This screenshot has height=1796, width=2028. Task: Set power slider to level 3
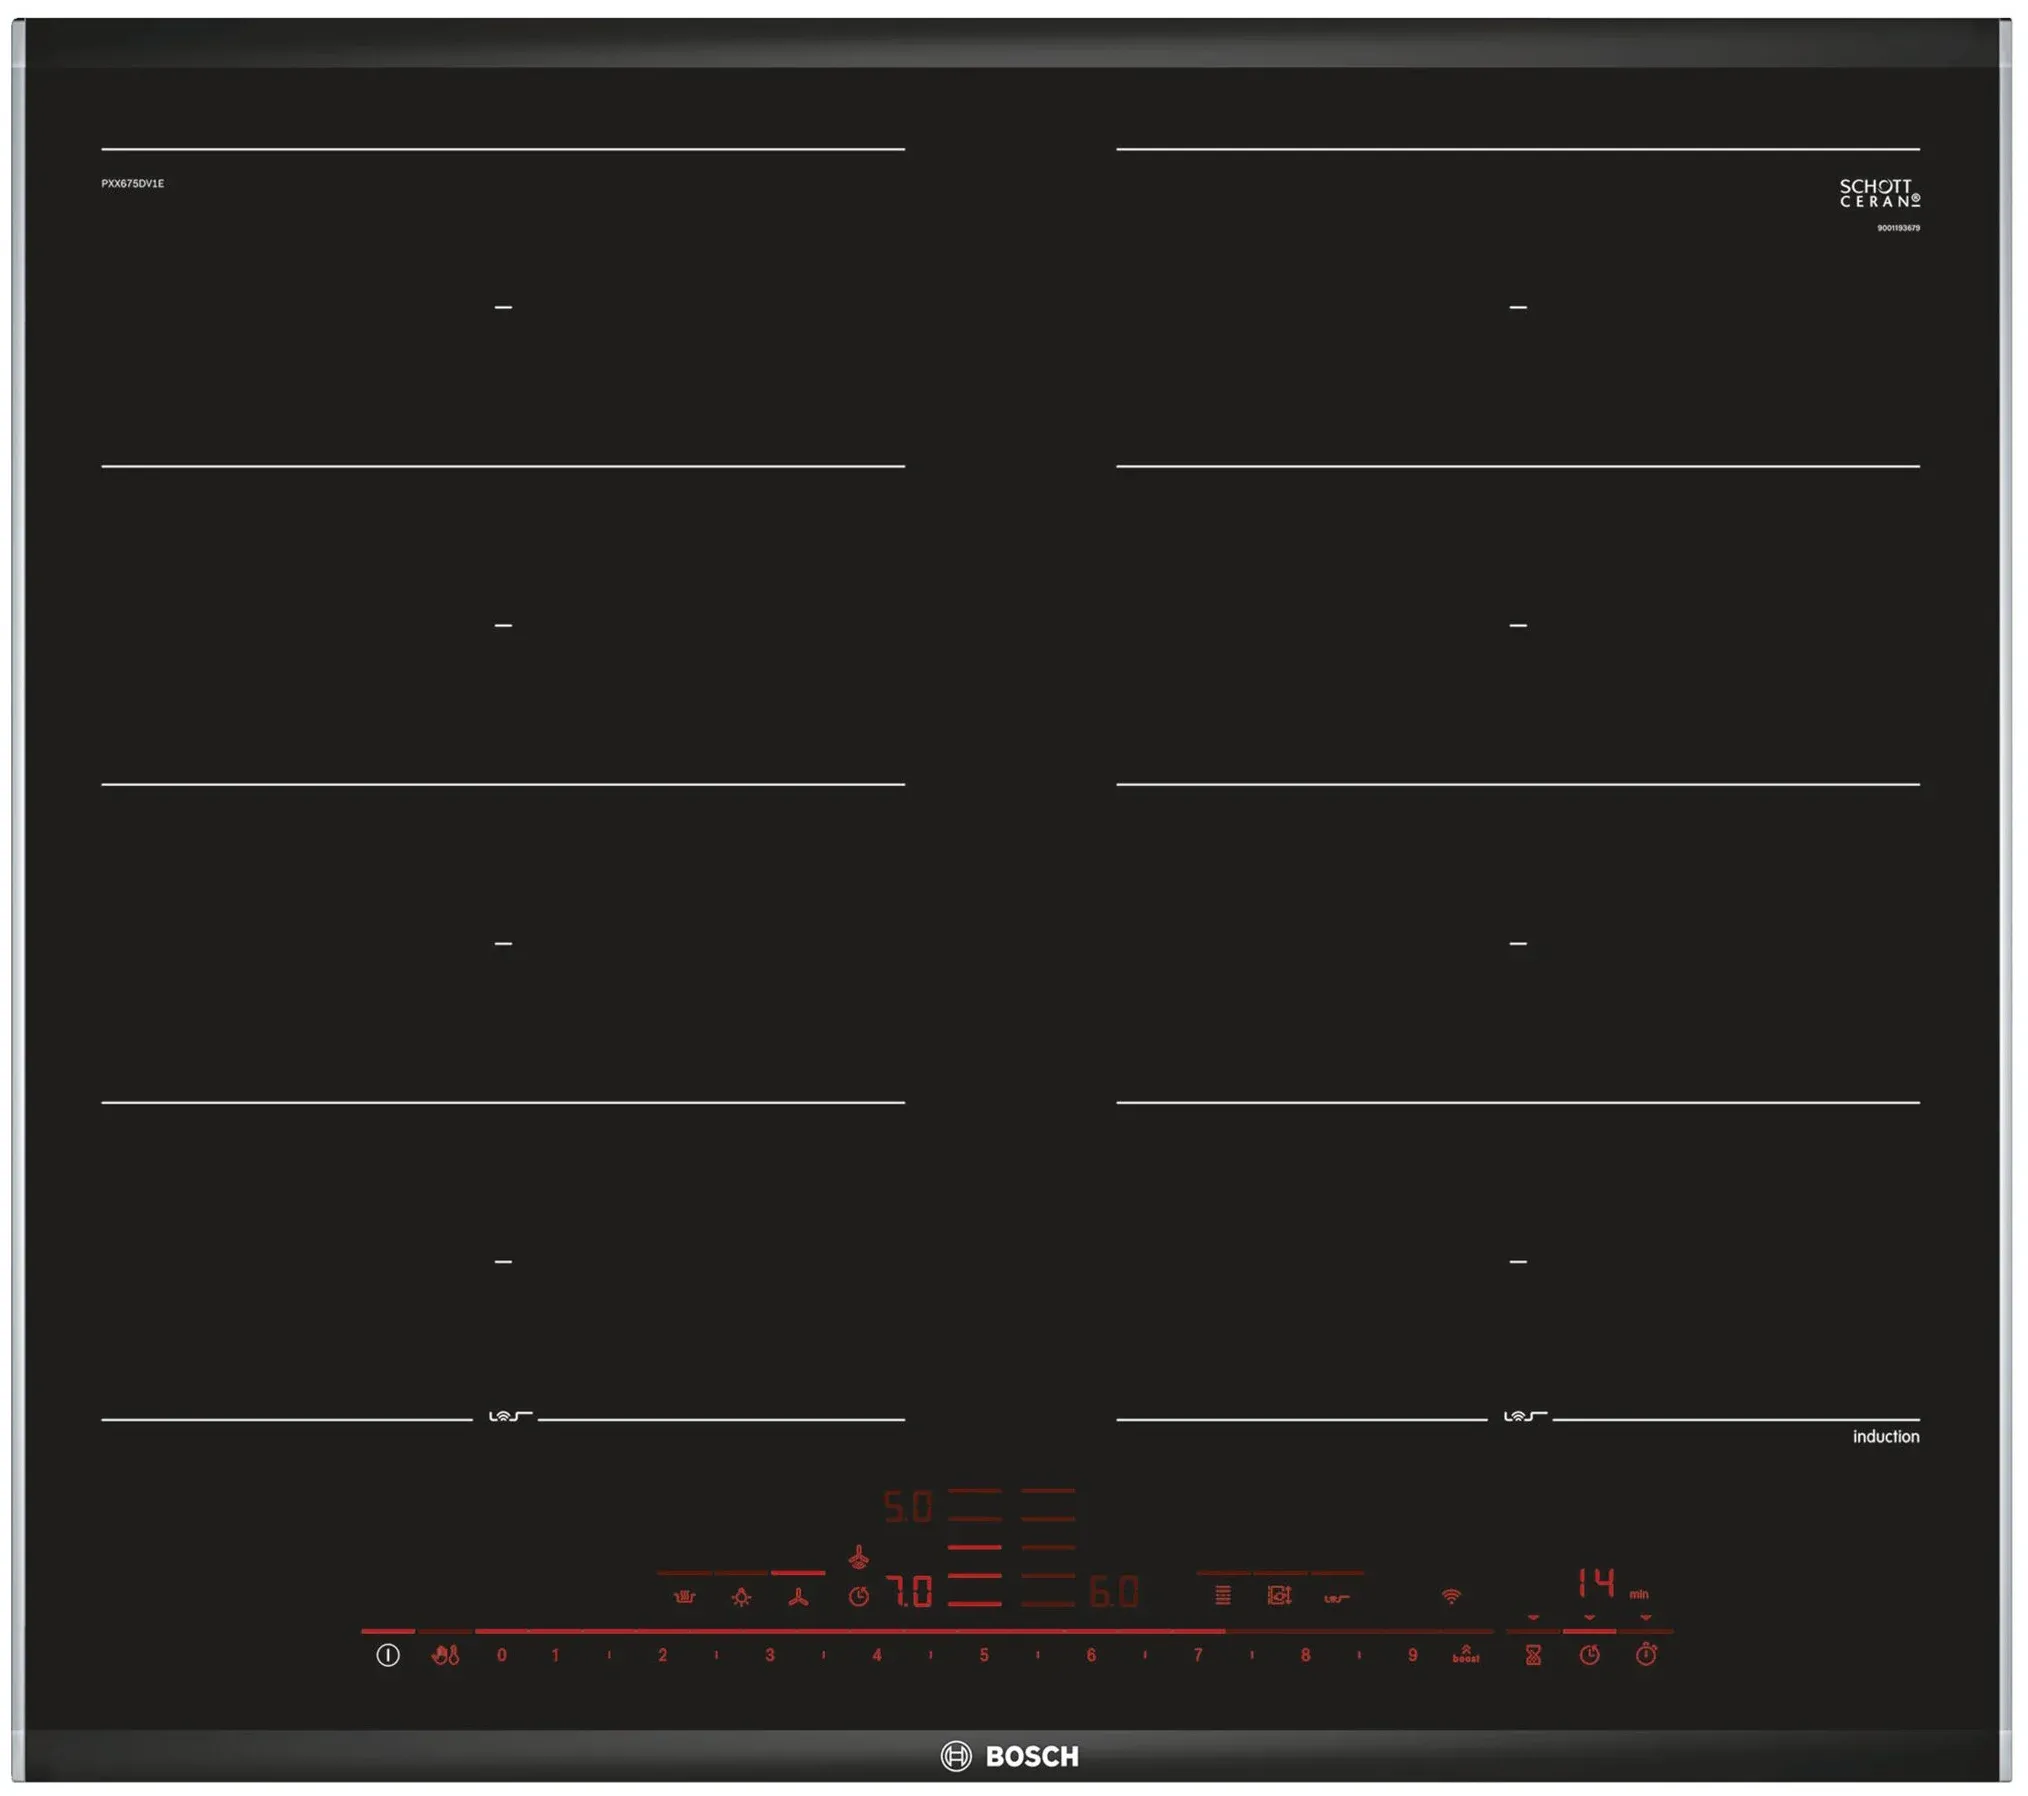(770, 1655)
